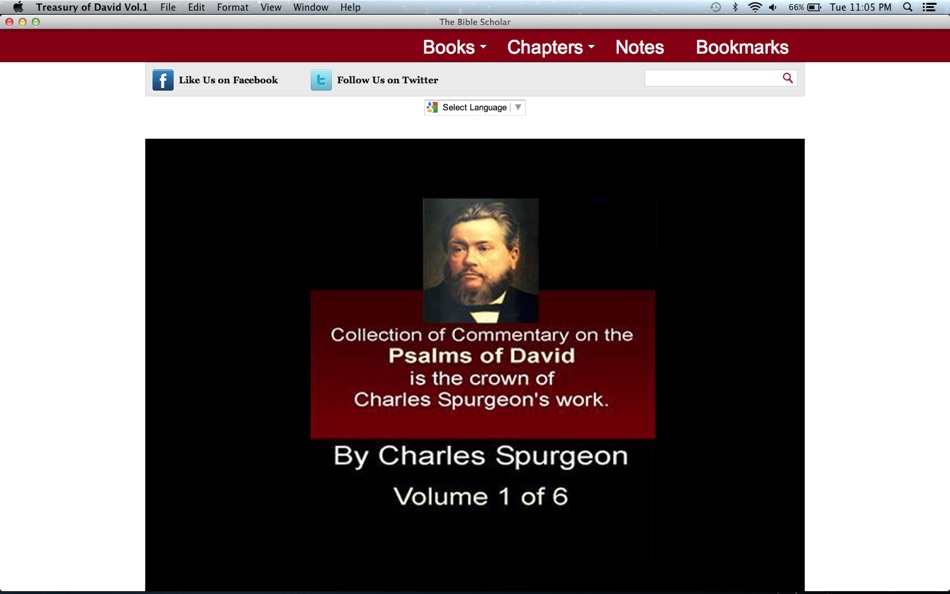
Task: Open Time Machine status icon
Action: pos(716,7)
